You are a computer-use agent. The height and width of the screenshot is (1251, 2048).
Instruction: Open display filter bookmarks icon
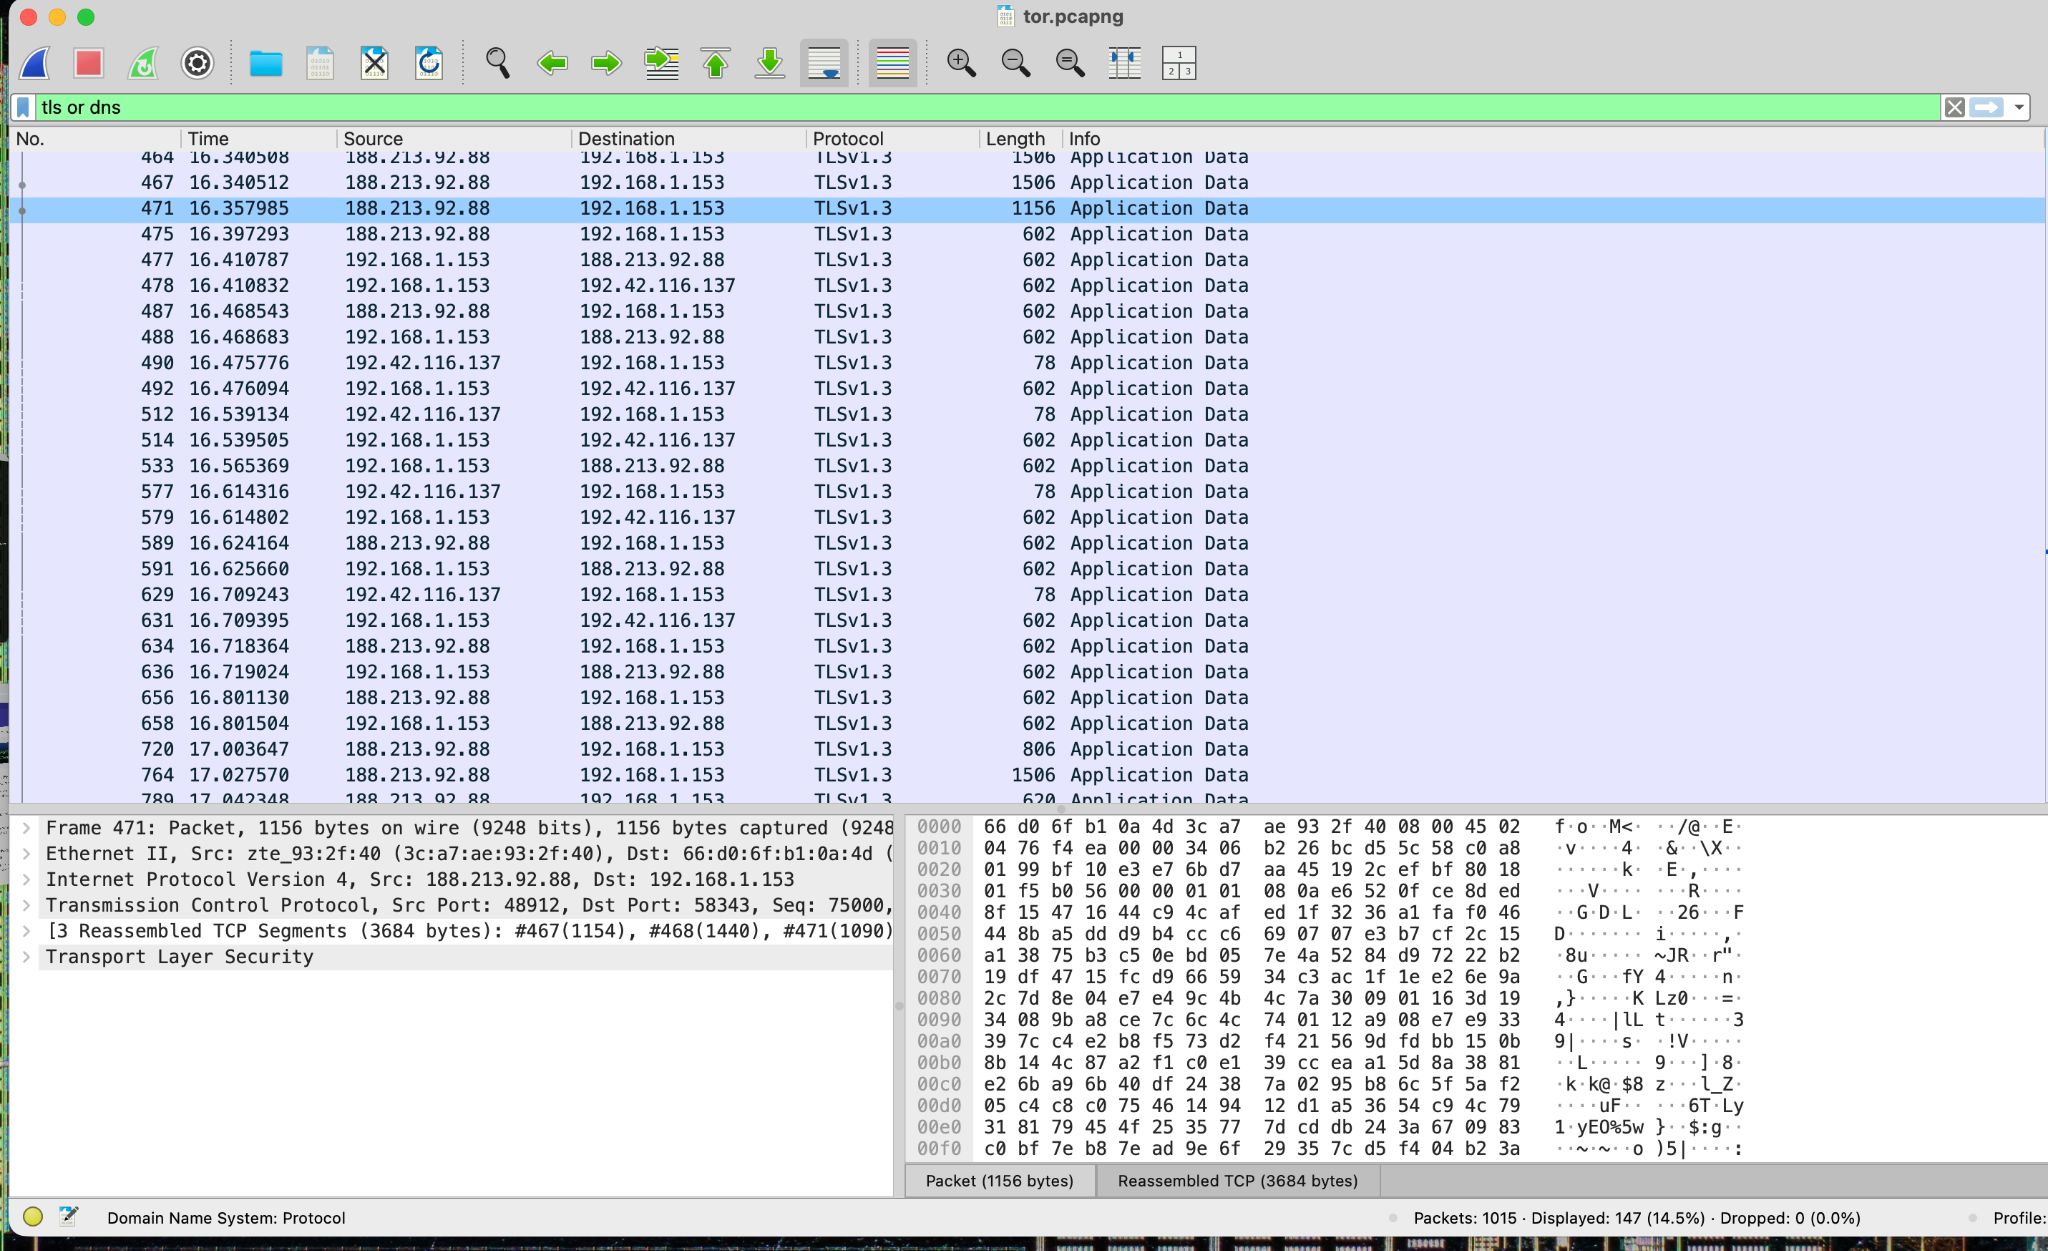(x=23, y=107)
